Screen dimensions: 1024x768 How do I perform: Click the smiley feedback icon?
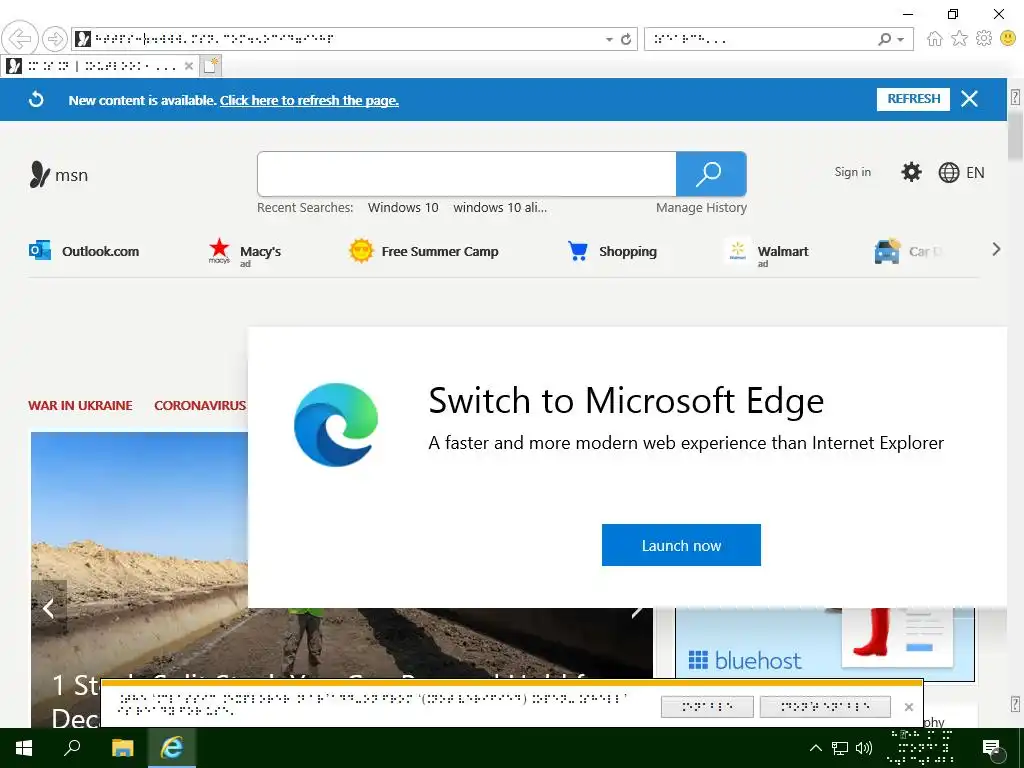point(1008,39)
